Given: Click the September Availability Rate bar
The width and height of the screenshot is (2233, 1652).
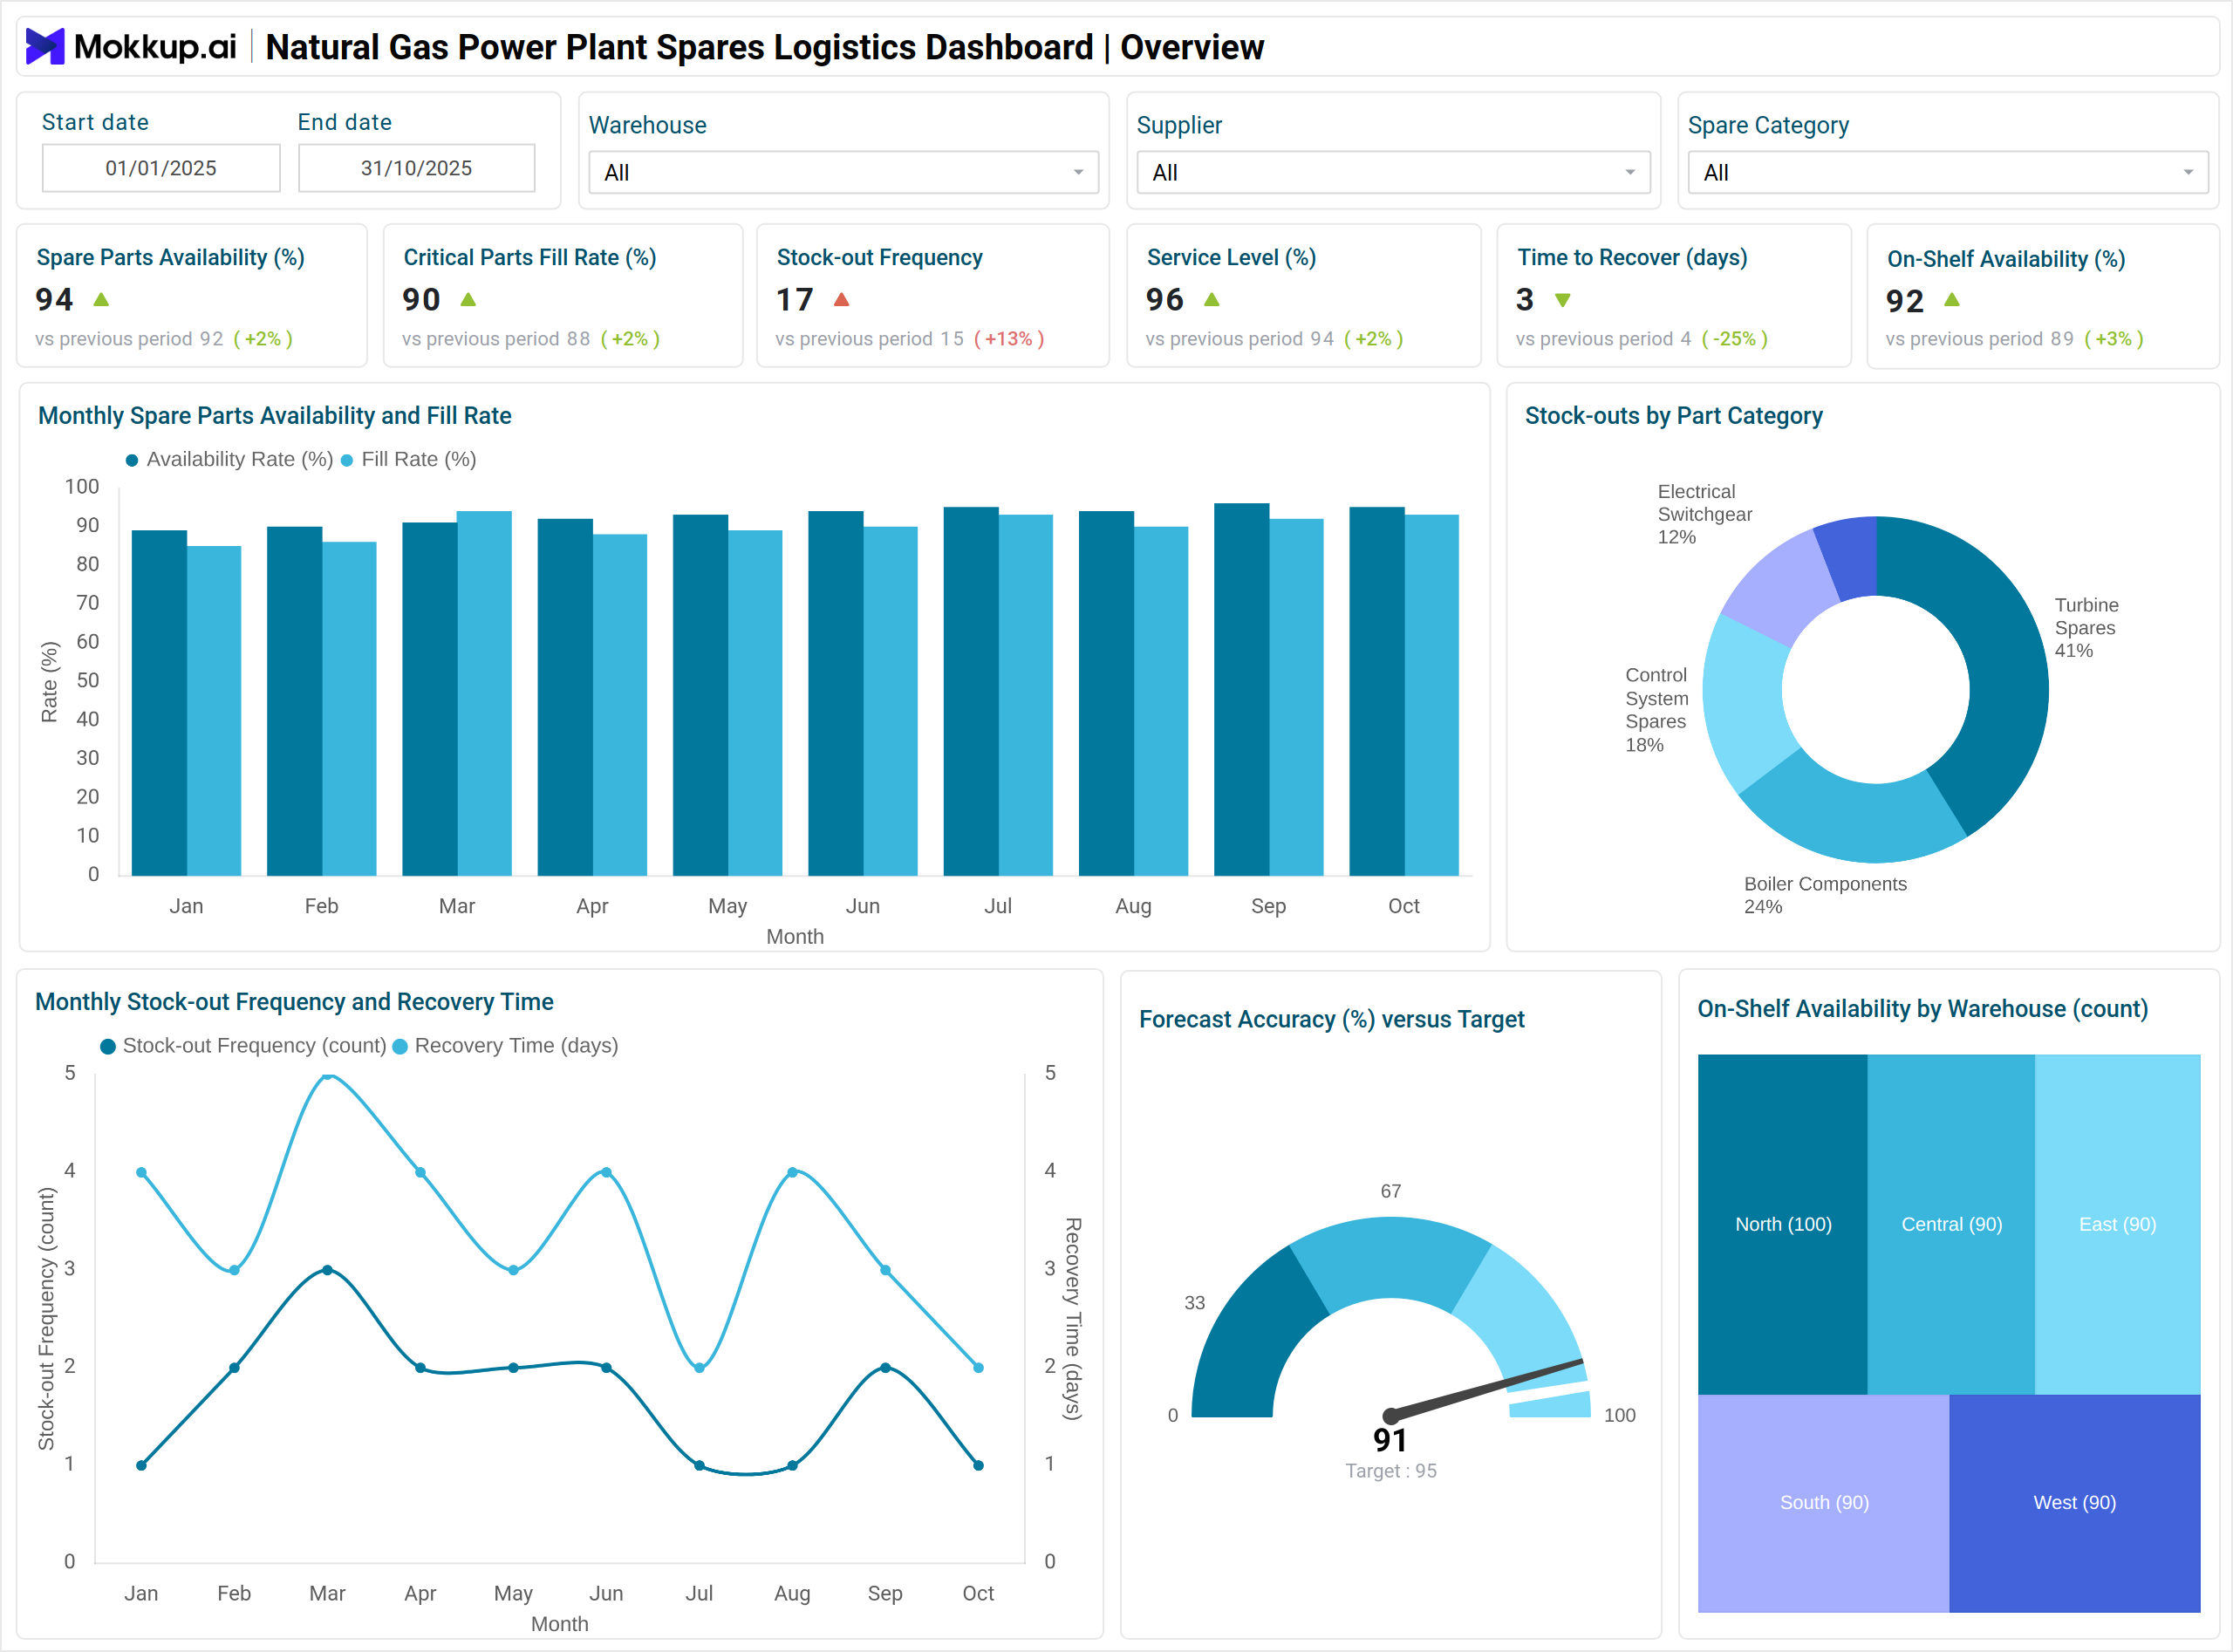Looking at the screenshot, I should (1241, 690).
